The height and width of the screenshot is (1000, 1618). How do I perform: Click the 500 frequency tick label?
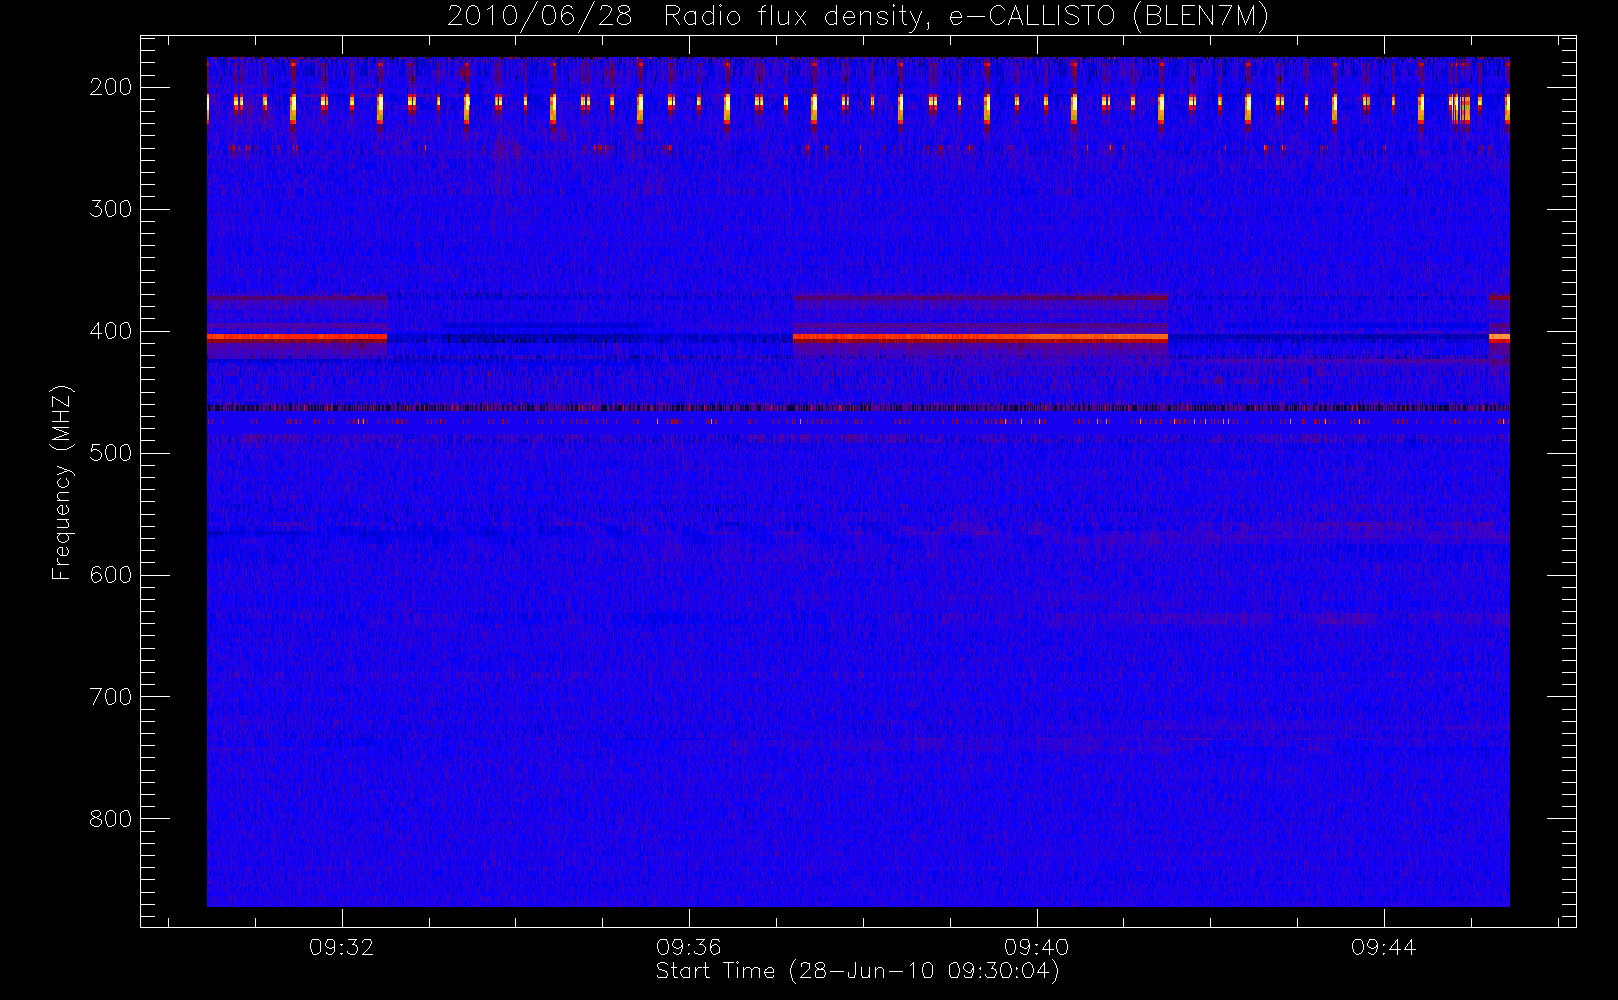click(111, 453)
